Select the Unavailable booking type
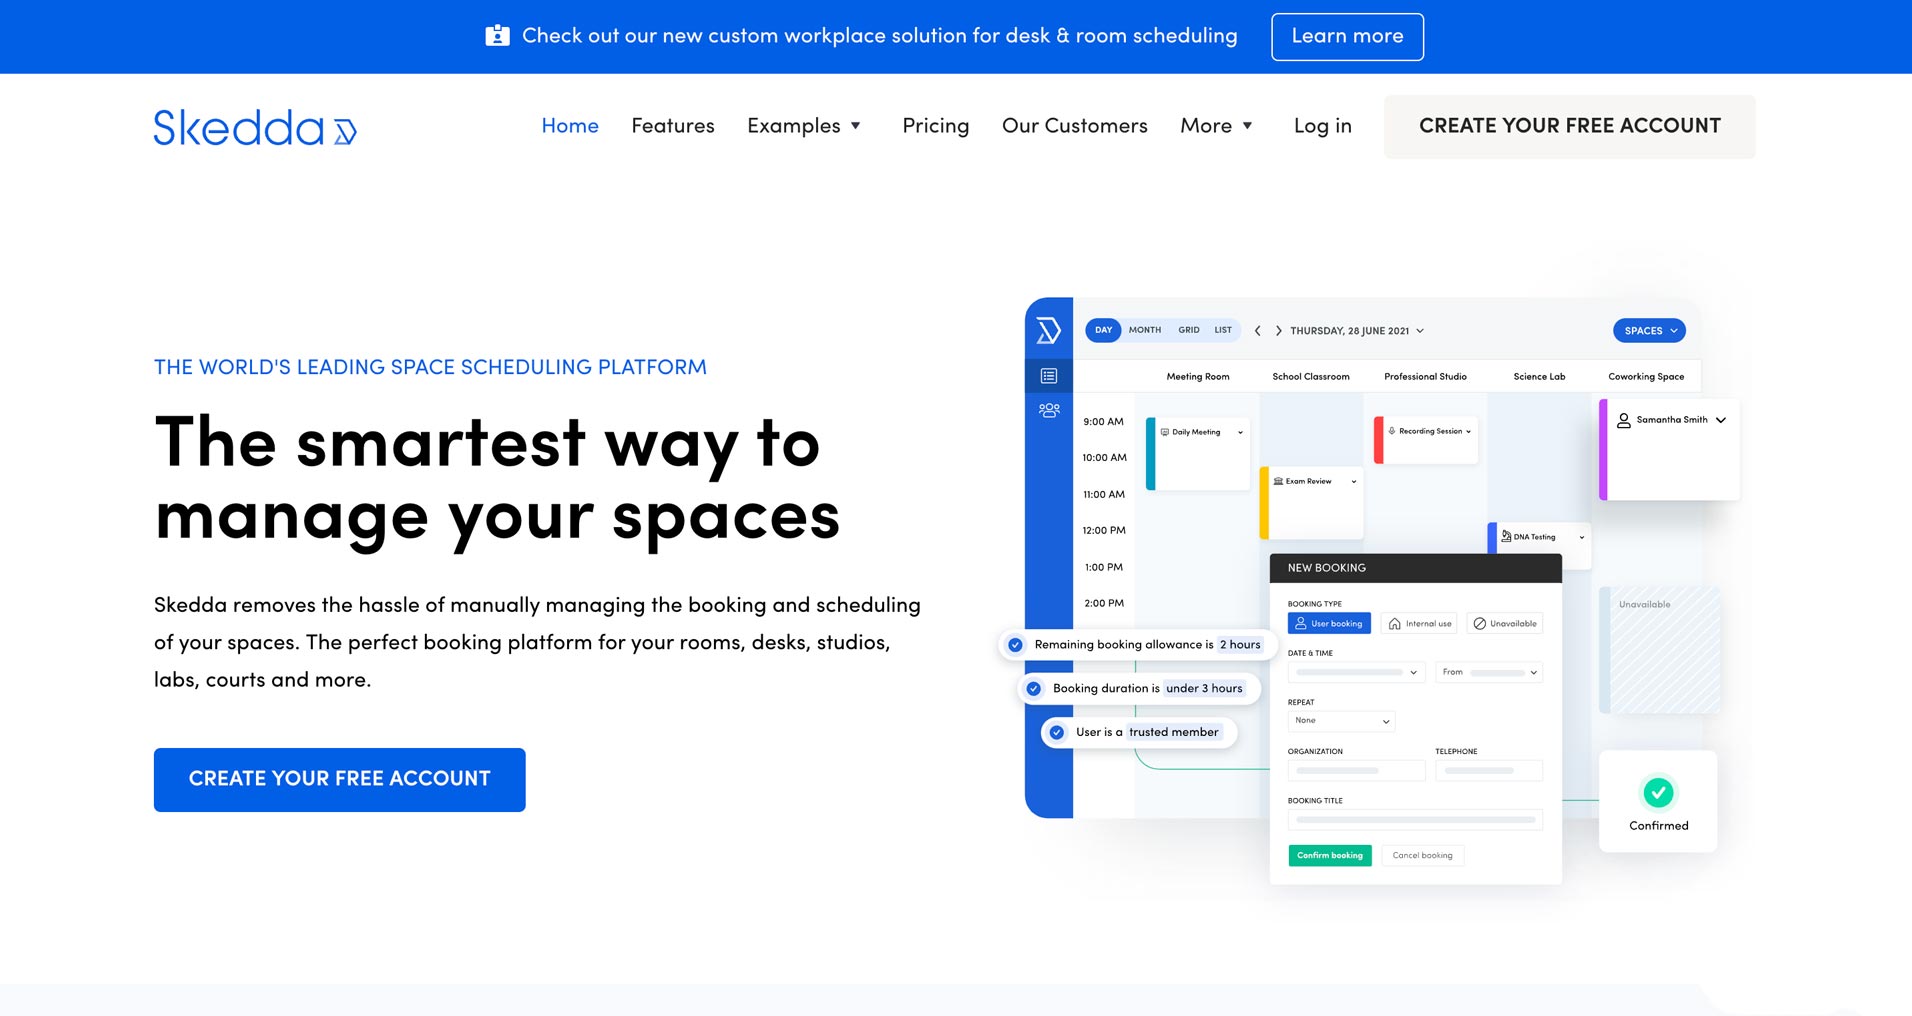 click(1505, 623)
